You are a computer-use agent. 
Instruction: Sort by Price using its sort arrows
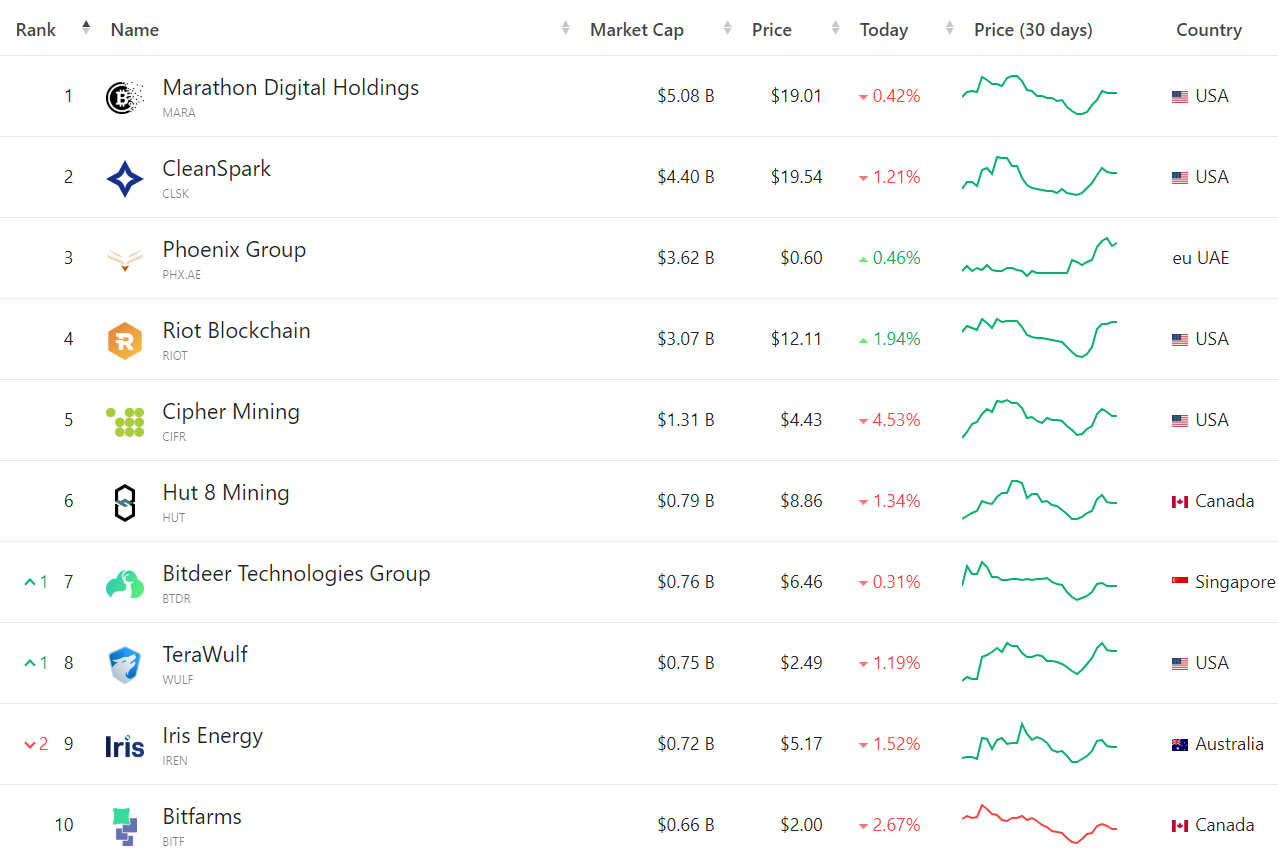tap(835, 29)
